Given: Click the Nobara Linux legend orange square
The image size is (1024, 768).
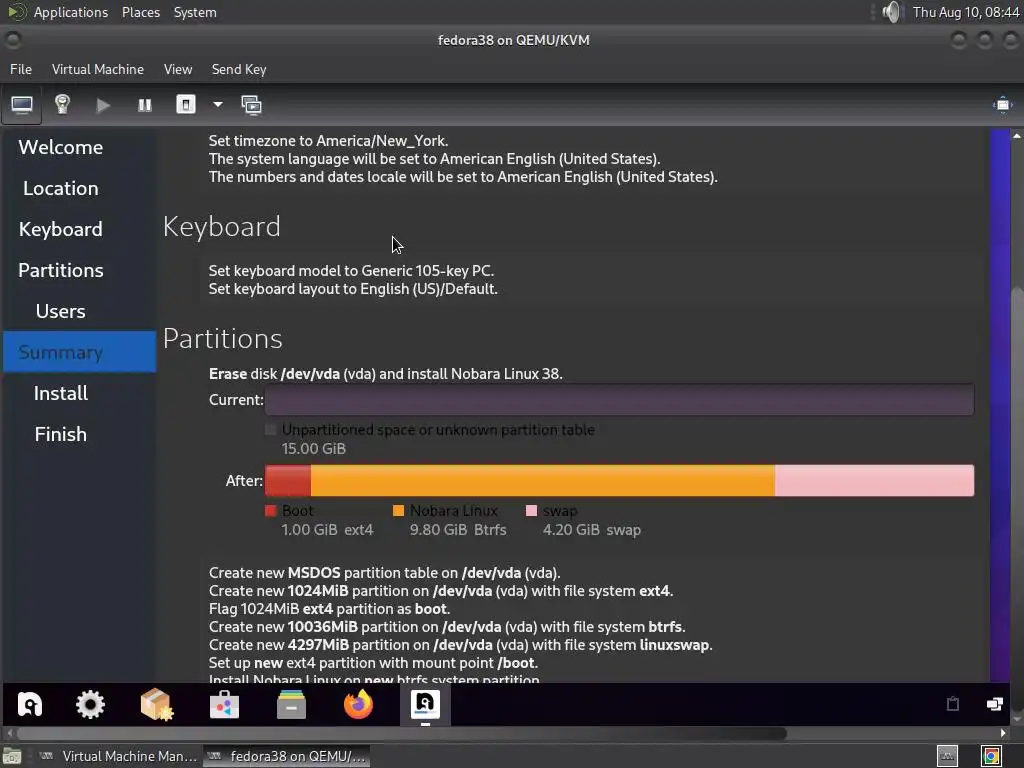Looking at the screenshot, I should tap(398, 511).
